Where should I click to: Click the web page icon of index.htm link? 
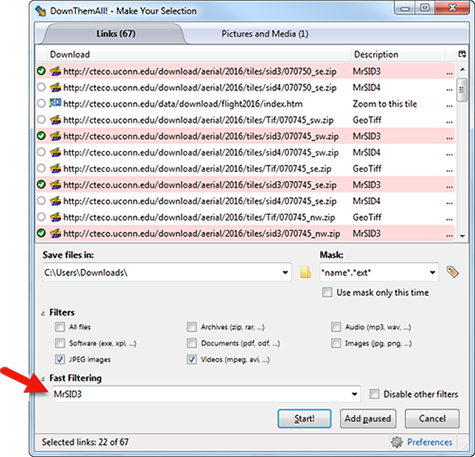(x=55, y=103)
